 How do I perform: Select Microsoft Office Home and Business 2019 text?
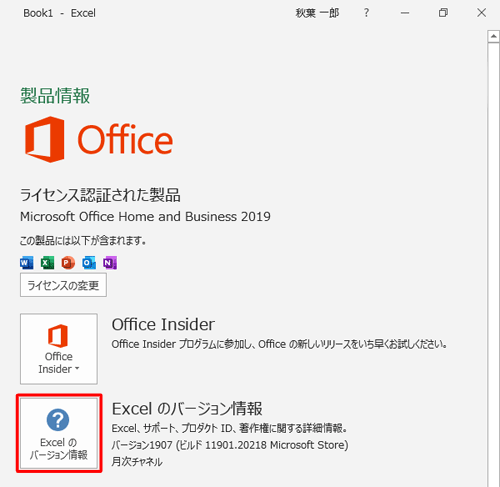[x=145, y=217]
